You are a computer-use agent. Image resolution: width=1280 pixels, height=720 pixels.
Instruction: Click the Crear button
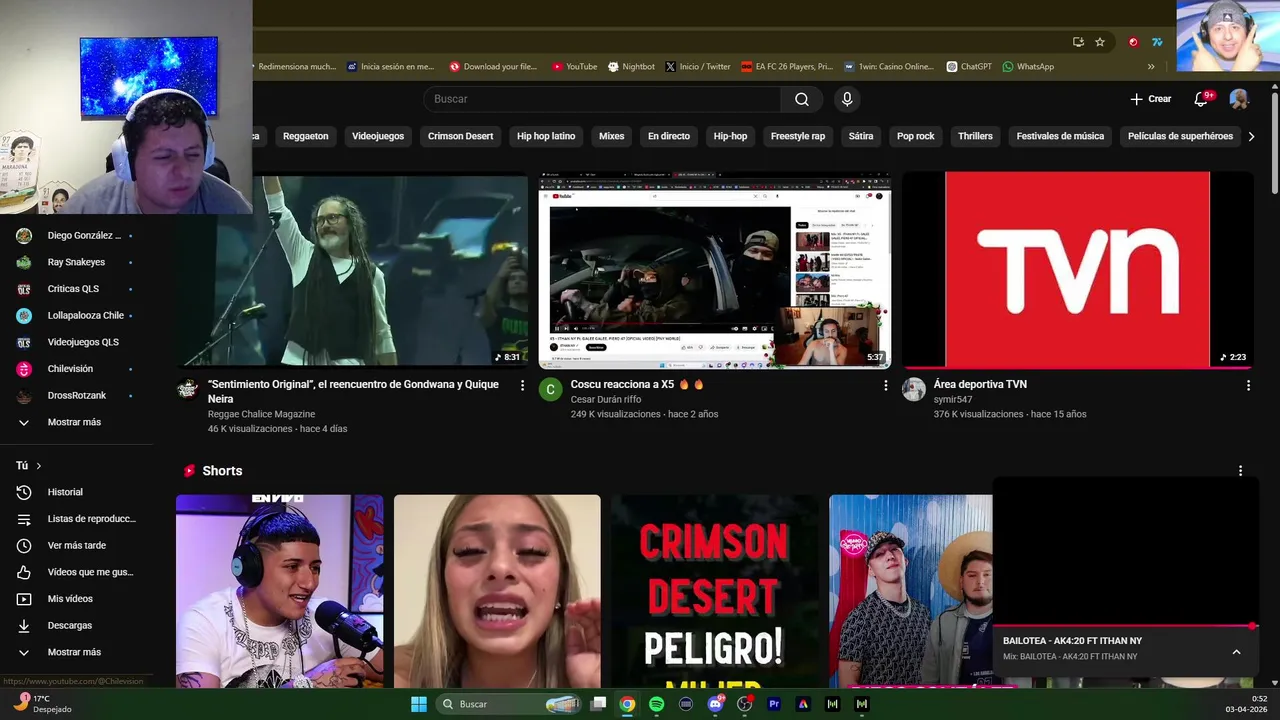click(1150, 99)
